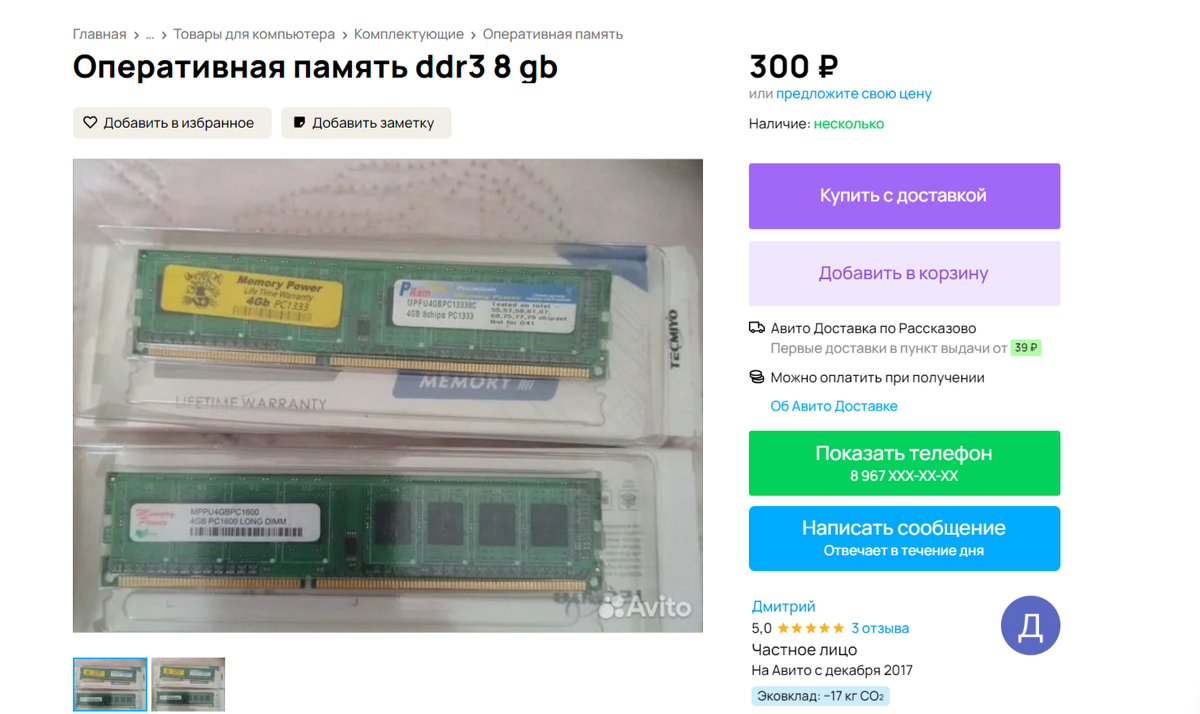Open seller's 3 отзыва link
The width and height of the screenshot is (1200, 714).
pos(880,628)
